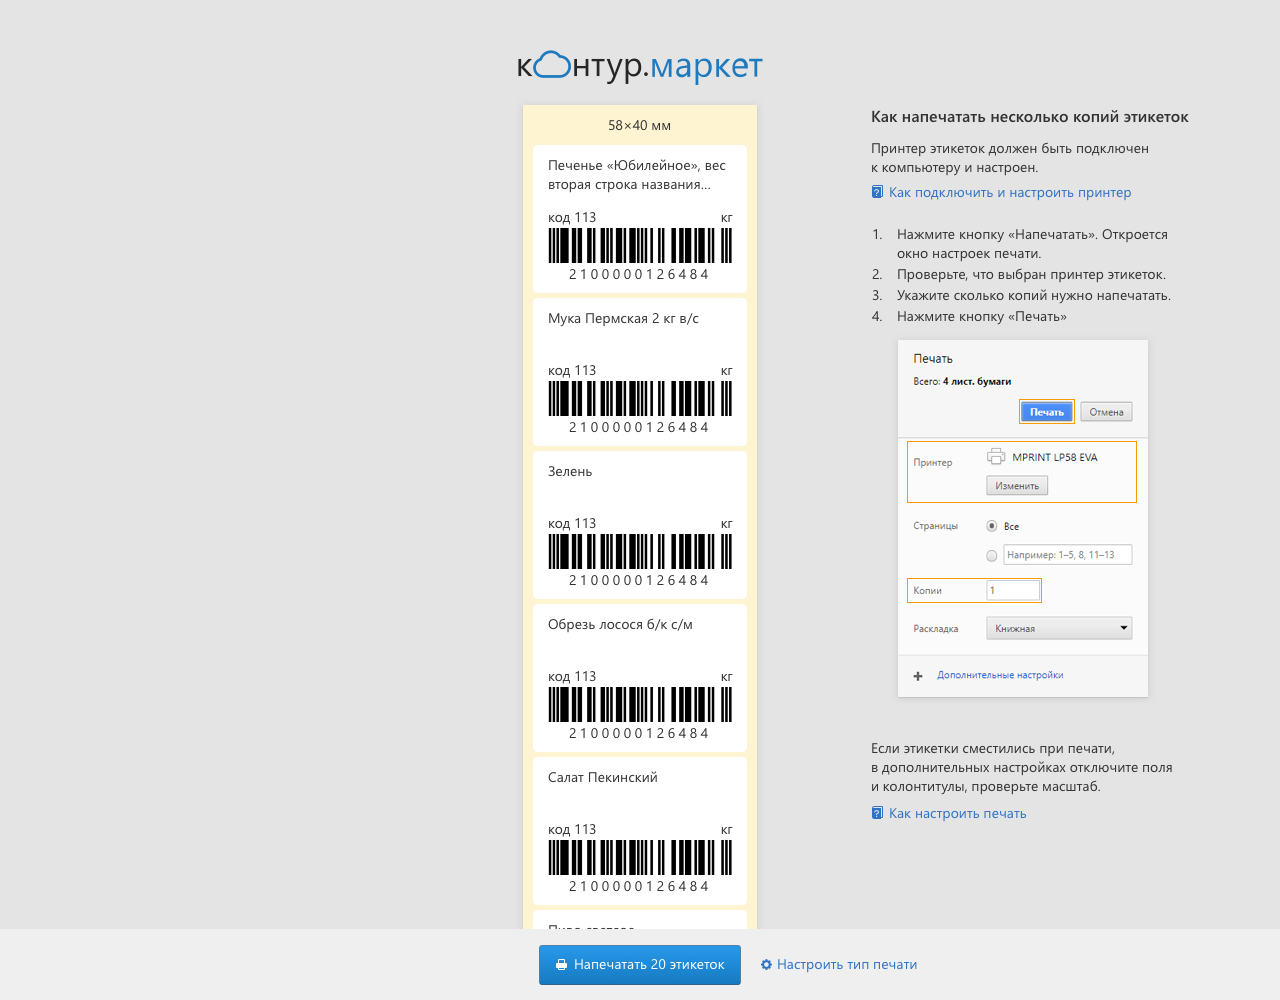Open the 'Книжная' layout dropdown
The height and width of the screenshot is (1000, 1280).
click(x=1058, y=628)
